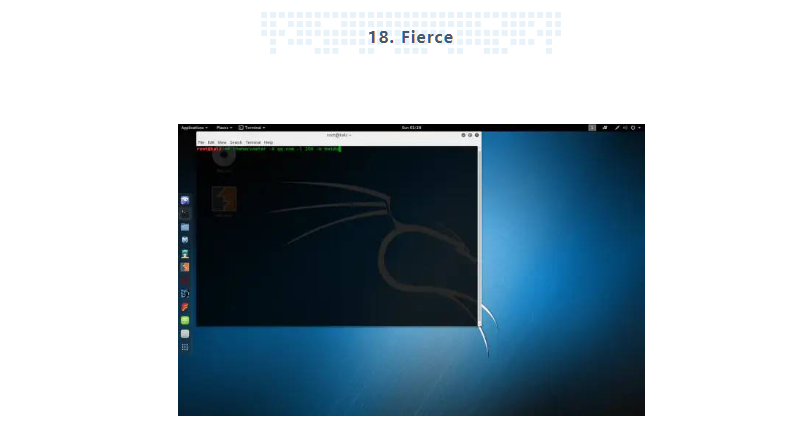The height and width of the screenshot is (446, 811).
Task: Show all applications grid
Action: point(184,347)
